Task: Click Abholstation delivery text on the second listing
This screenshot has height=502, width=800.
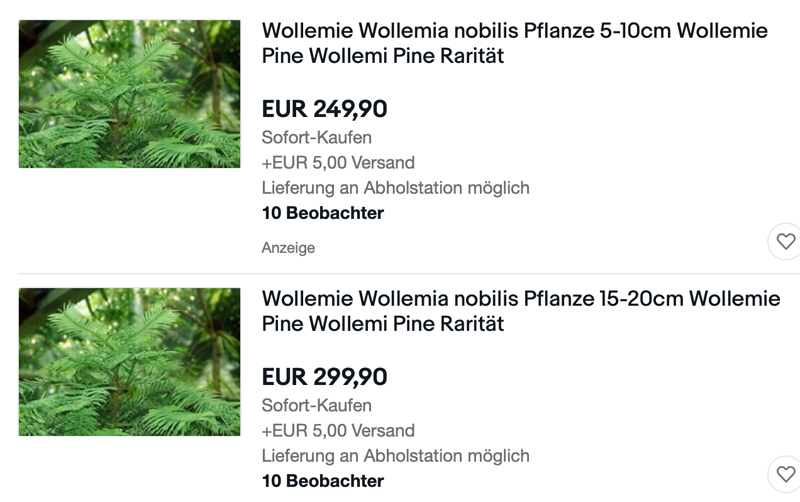Action: point(395,456)
